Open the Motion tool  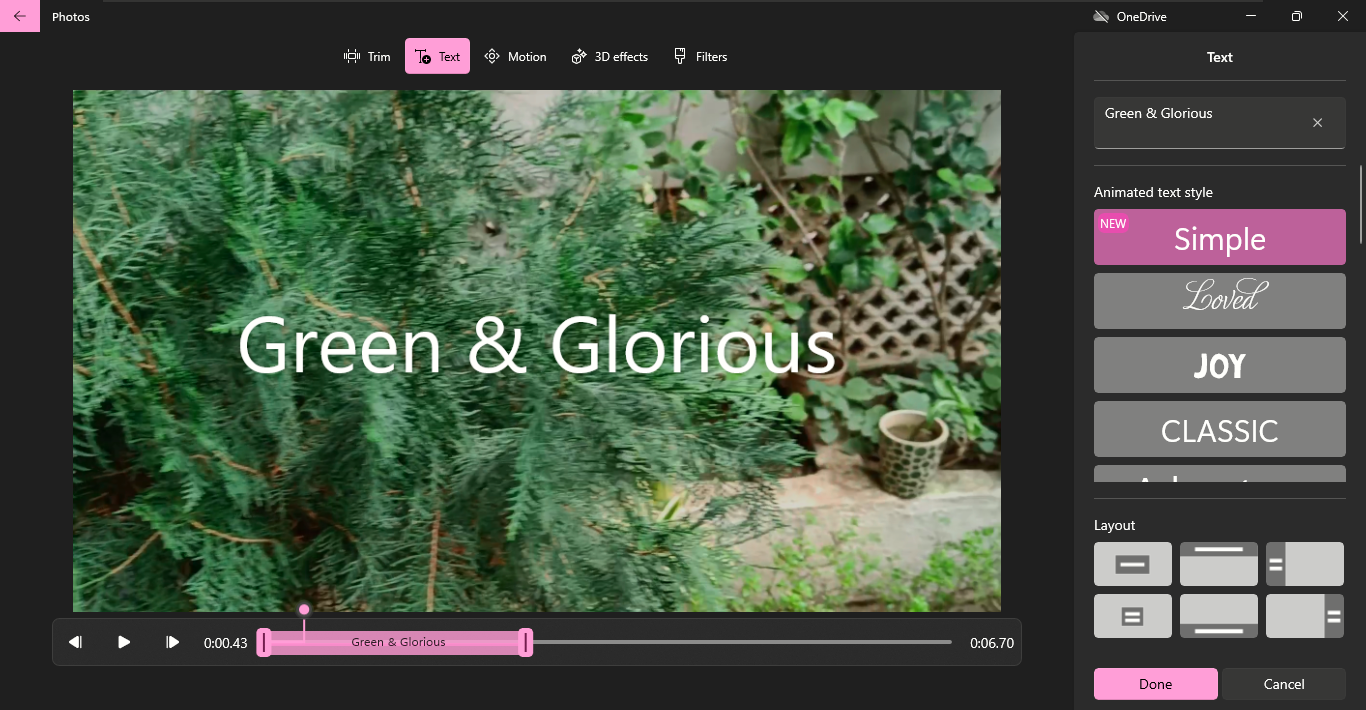pos(515,56)
